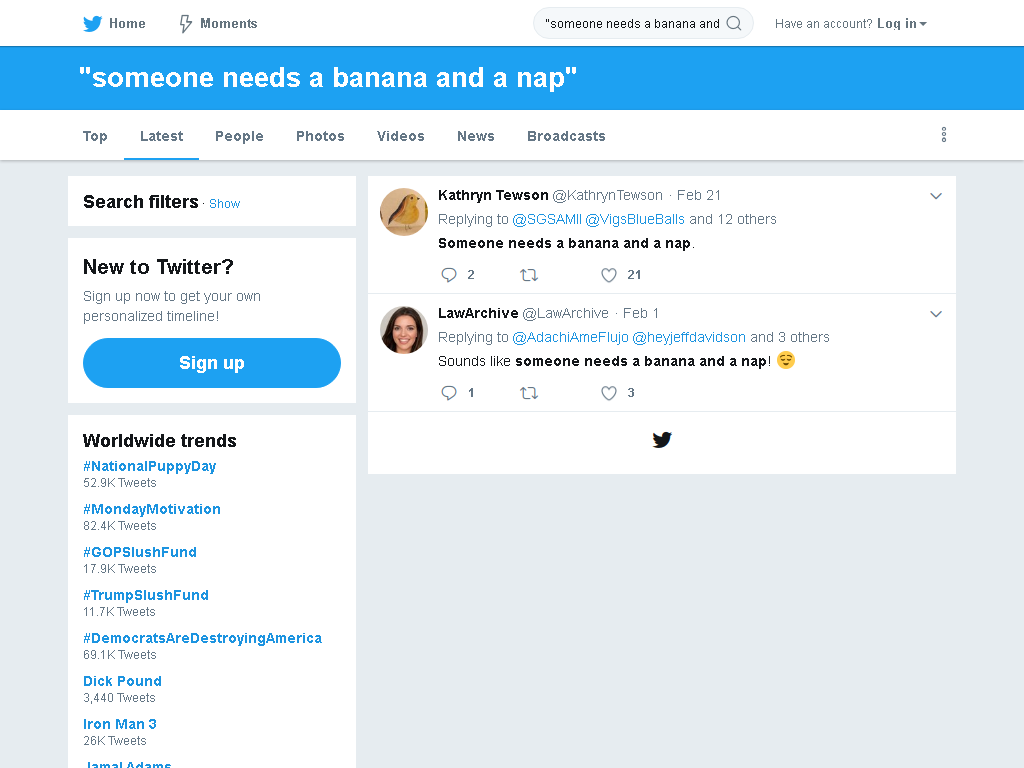
Task: Switch to the Photos tab
Action: [x=320, y=136]
